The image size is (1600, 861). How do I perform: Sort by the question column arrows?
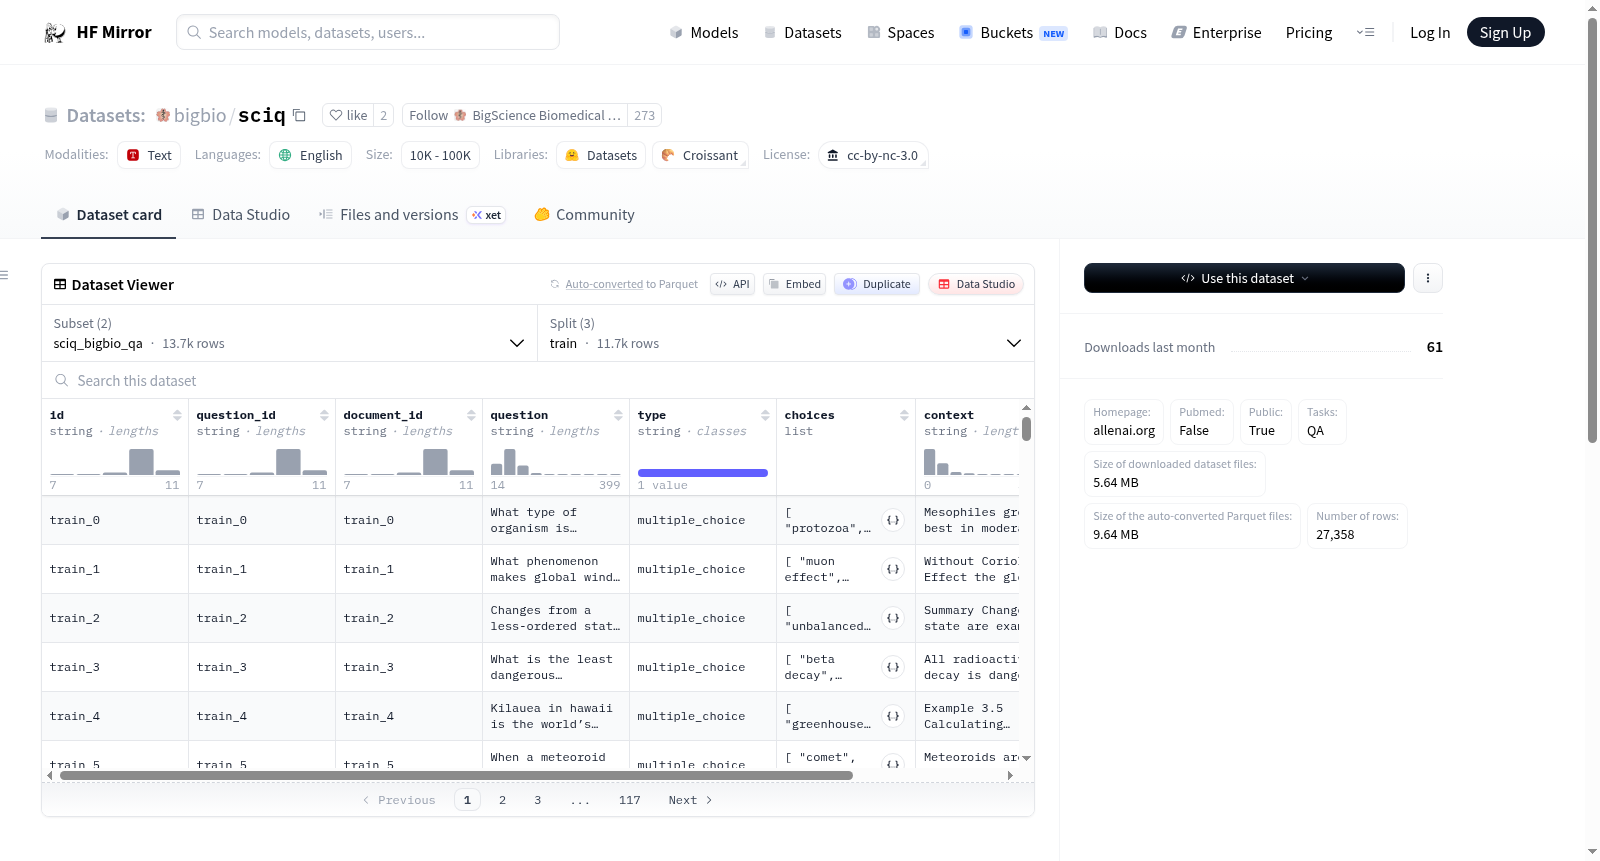click(x=618, y=415)
